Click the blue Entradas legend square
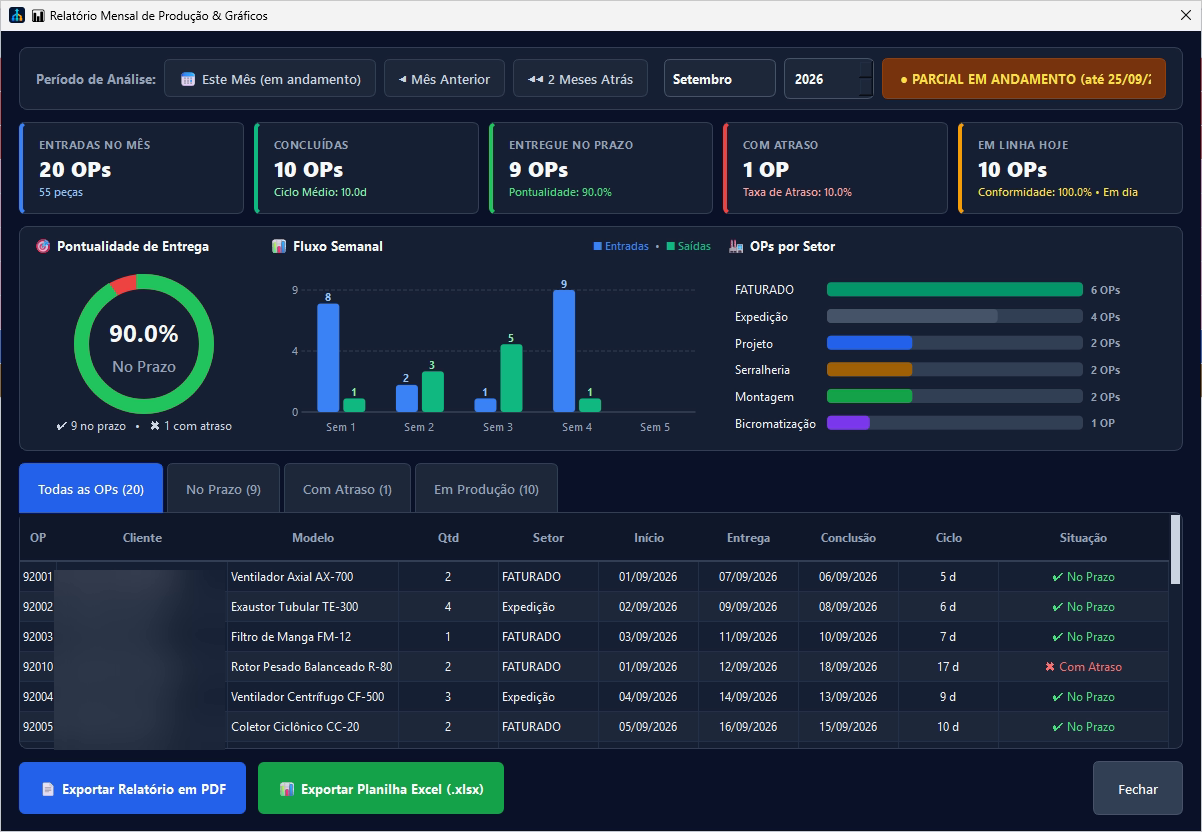 tap(598, 246)
